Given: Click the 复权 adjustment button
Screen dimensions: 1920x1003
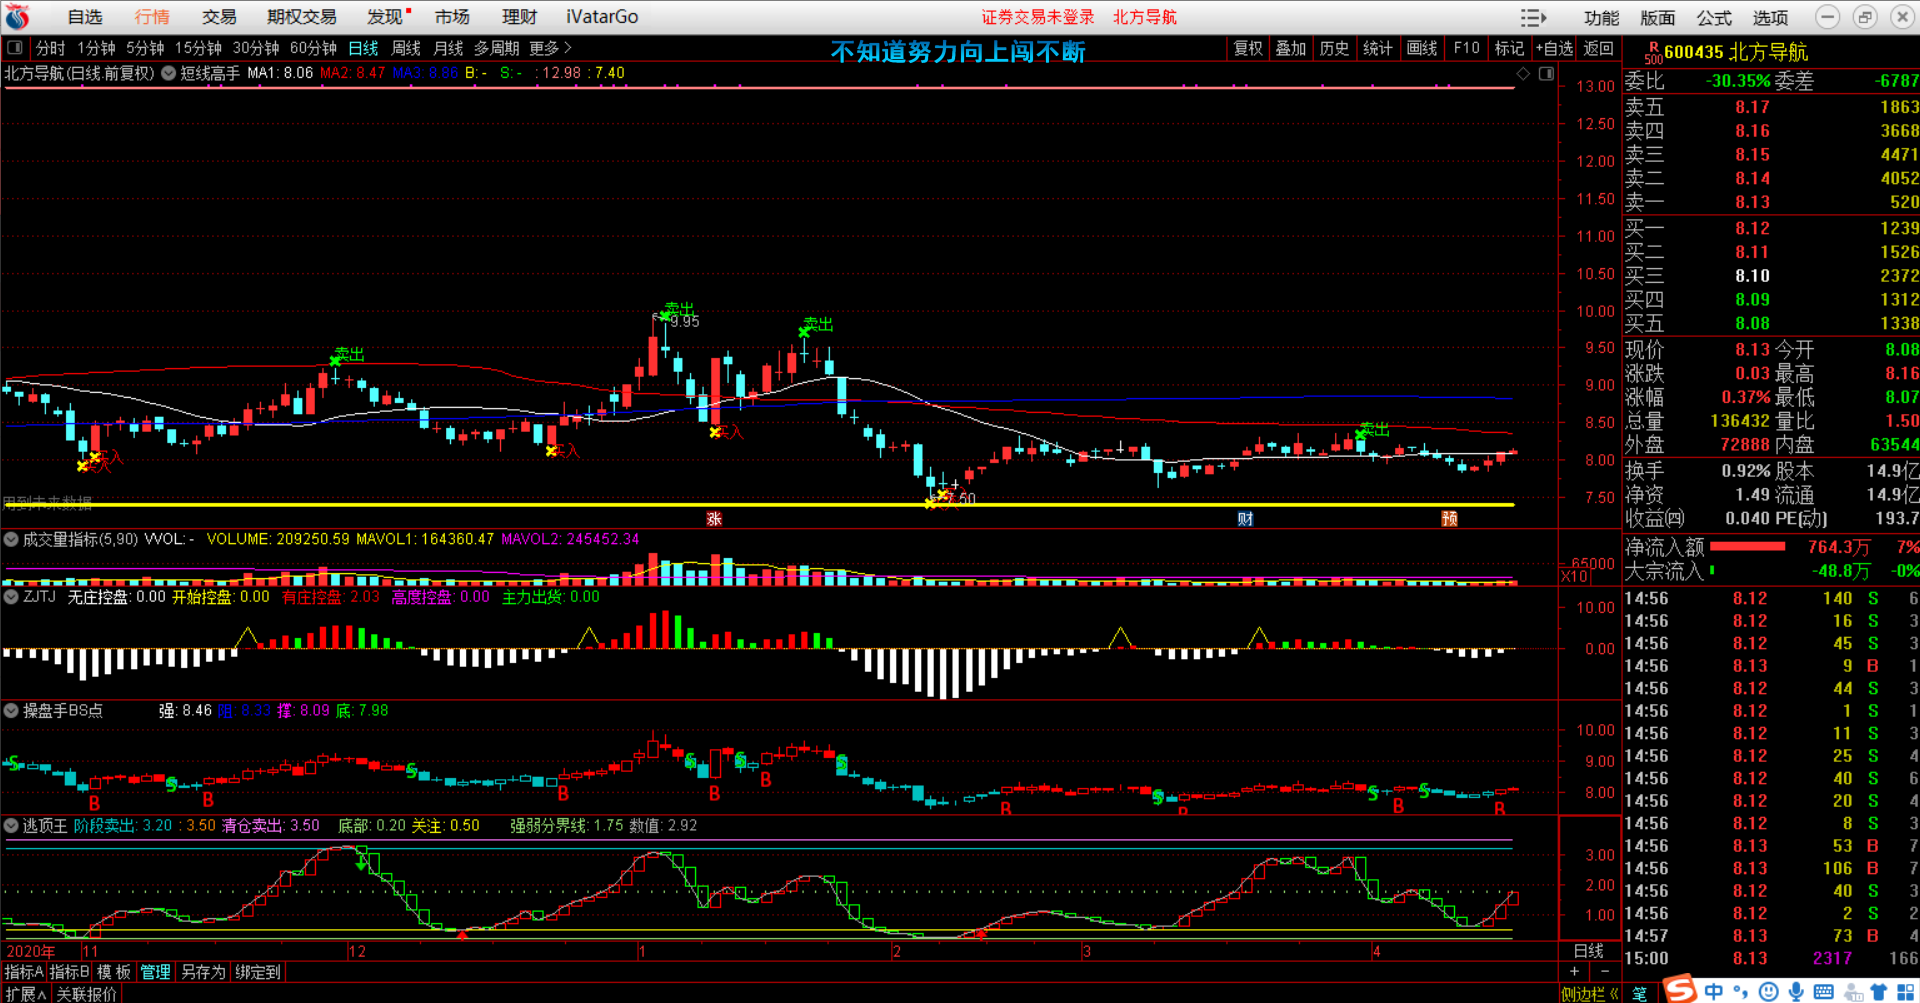Looking at the screenshot, I should (1248, 48).
